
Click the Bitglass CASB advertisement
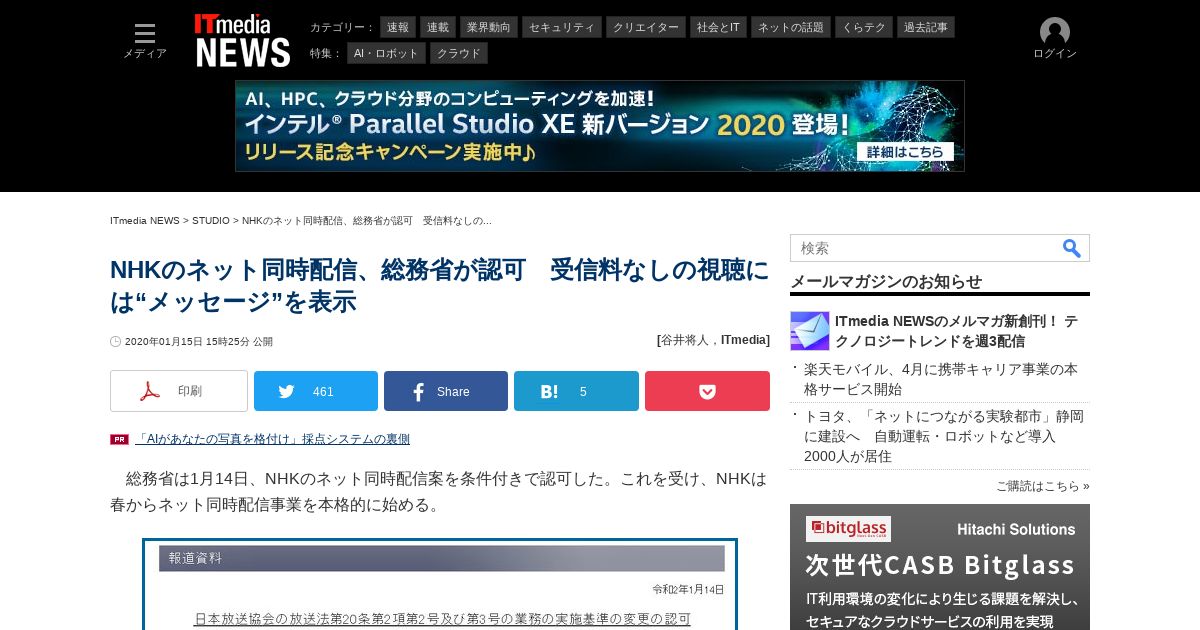pos(940,567)
